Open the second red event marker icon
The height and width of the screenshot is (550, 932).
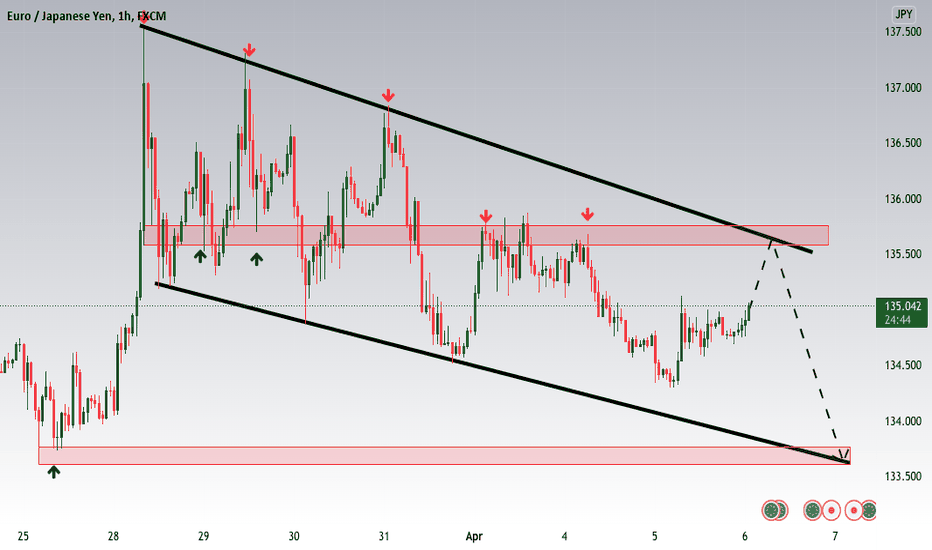[x=854, y=510]
